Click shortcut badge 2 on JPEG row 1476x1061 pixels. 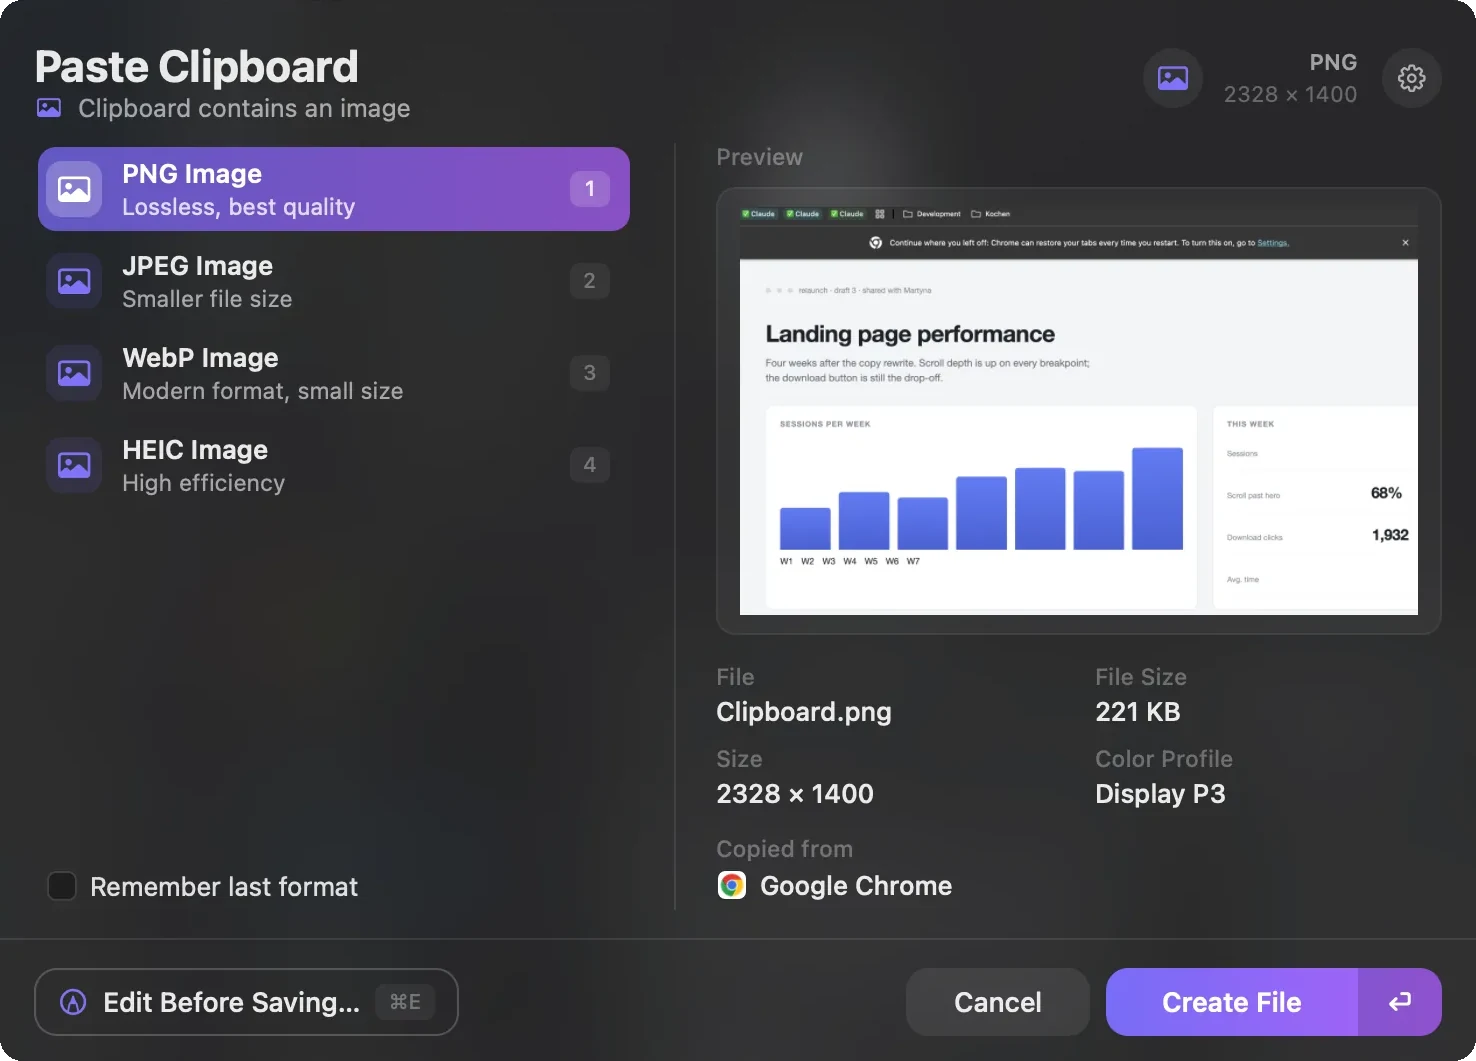point(590,281)
